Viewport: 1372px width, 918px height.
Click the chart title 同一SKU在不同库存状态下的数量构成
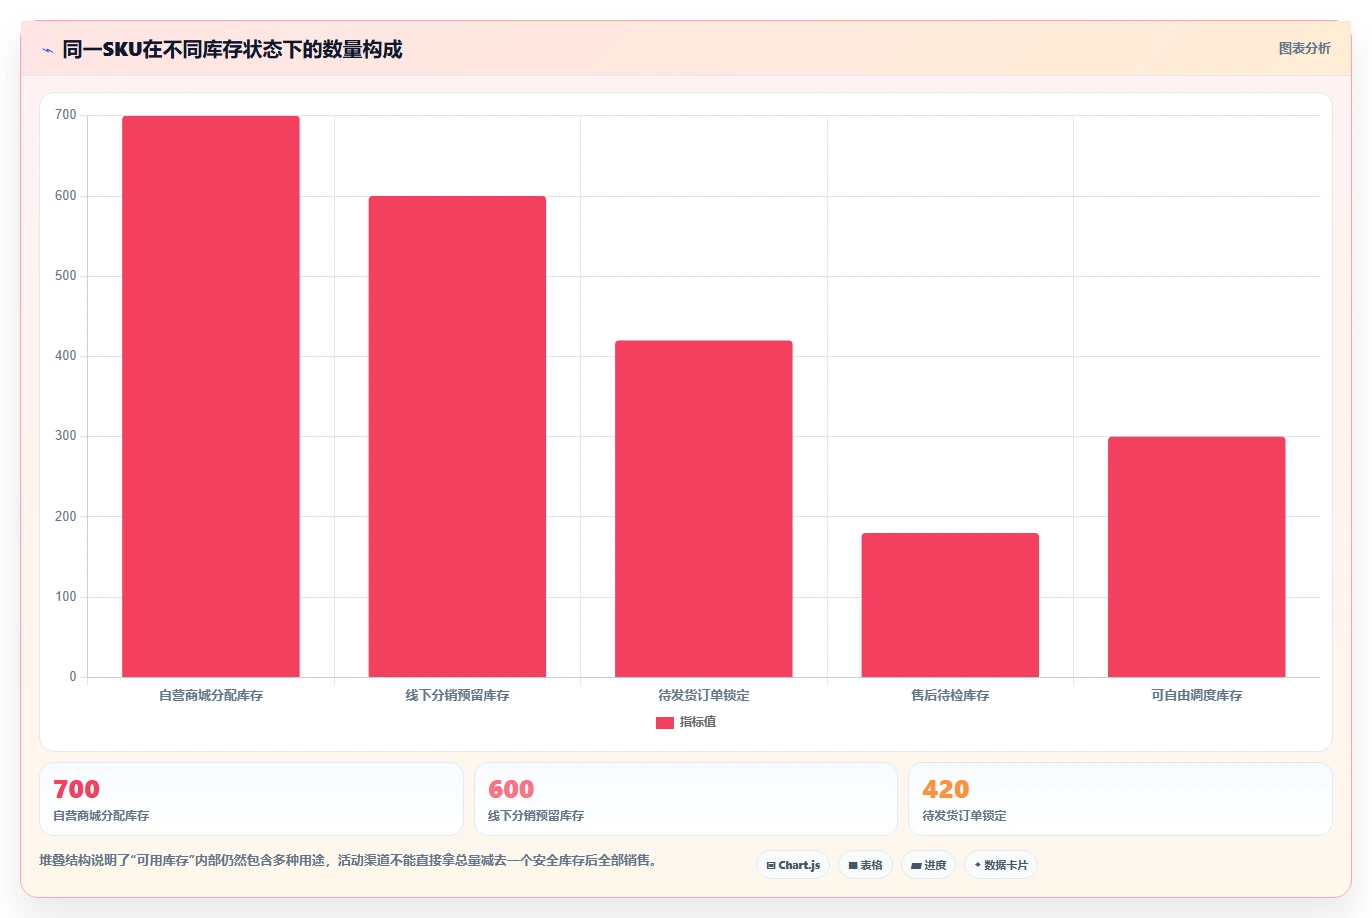coord(232,49)
